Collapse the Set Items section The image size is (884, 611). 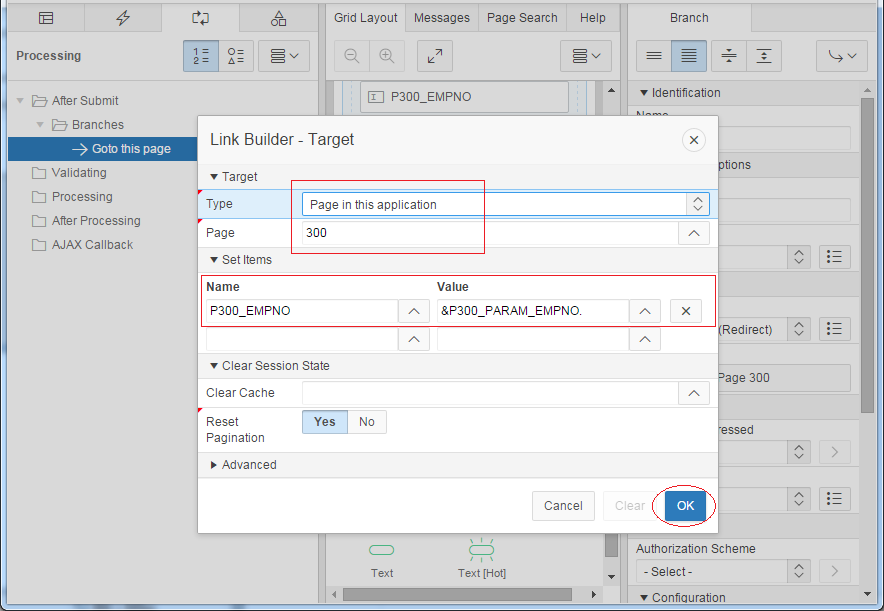pos(214,260)
